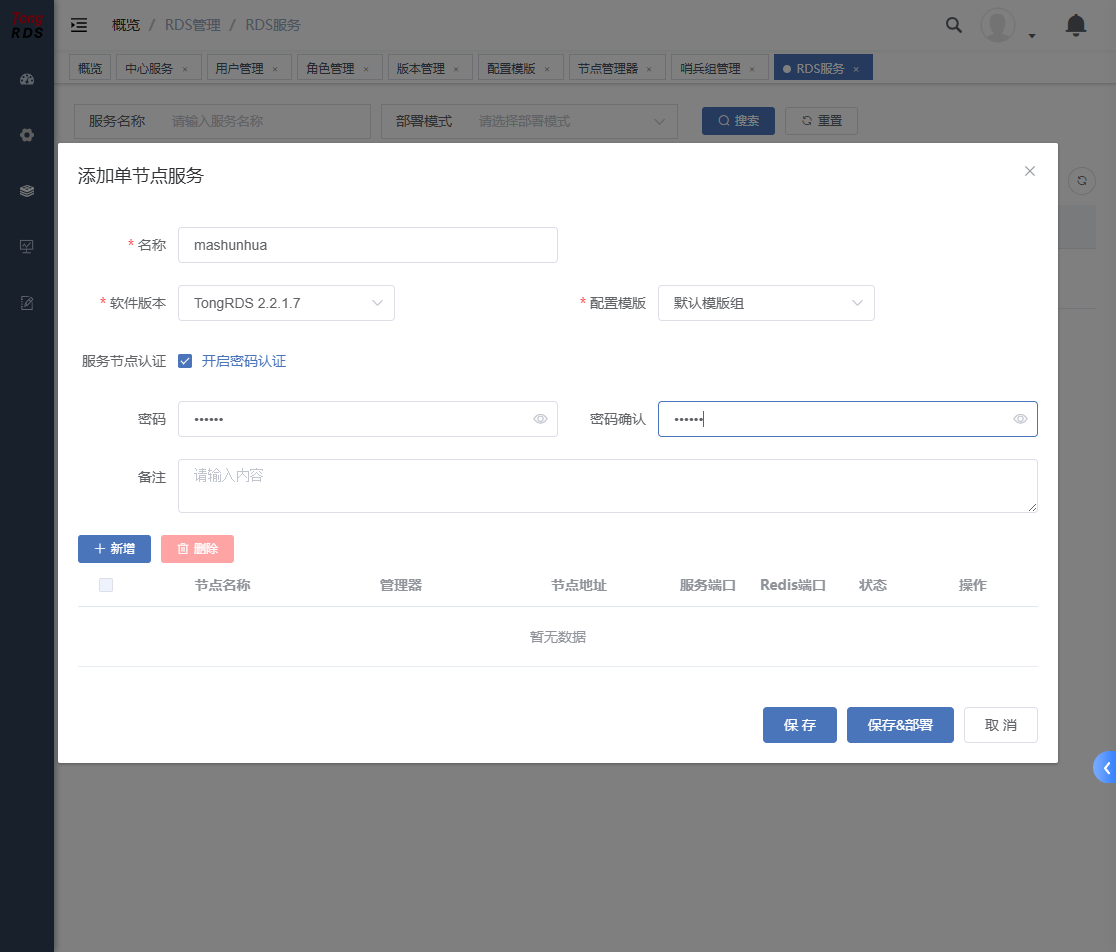Uncheck 开启密码认证 checkbox
The height and width of the screenshot is (952, 1116).
185,361
